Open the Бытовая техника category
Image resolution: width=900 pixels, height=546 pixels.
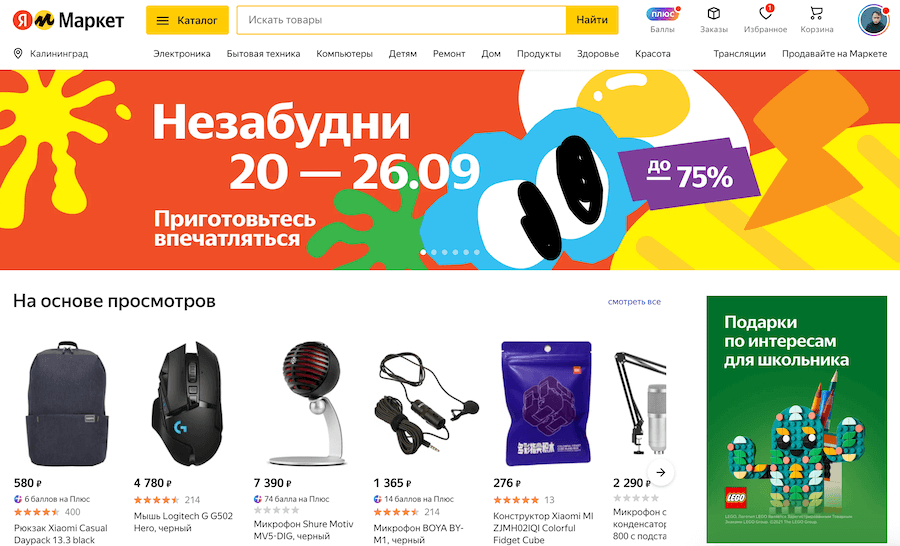(263, 53)
